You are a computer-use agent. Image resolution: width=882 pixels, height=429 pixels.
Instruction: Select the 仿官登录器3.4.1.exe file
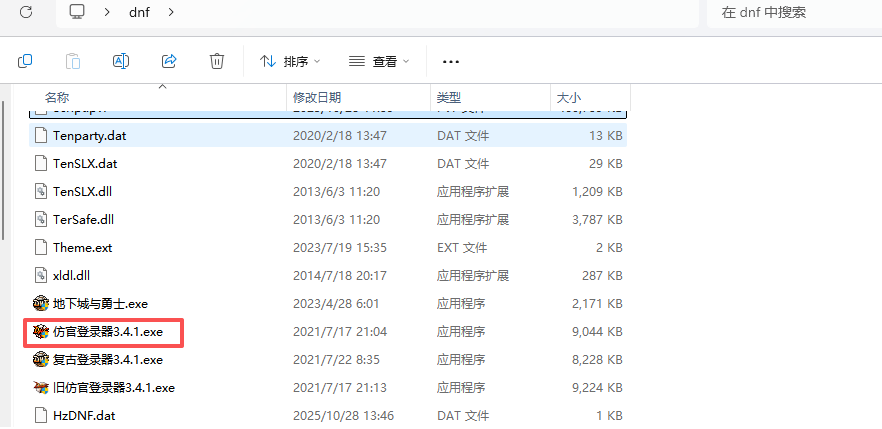[107, 331]
